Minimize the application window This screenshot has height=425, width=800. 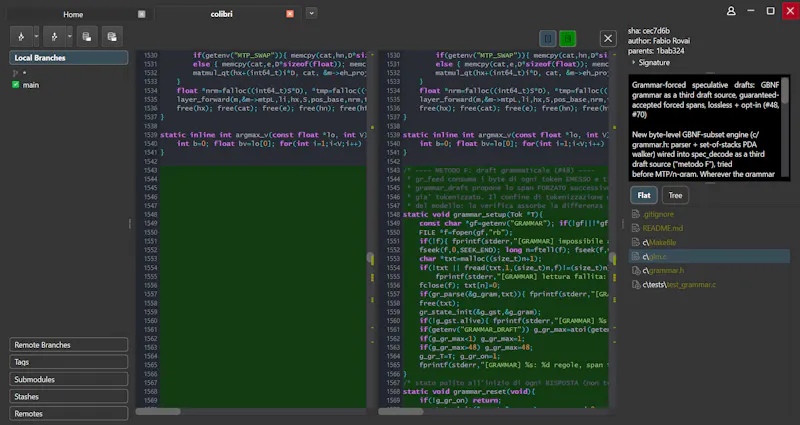(751, 11)
